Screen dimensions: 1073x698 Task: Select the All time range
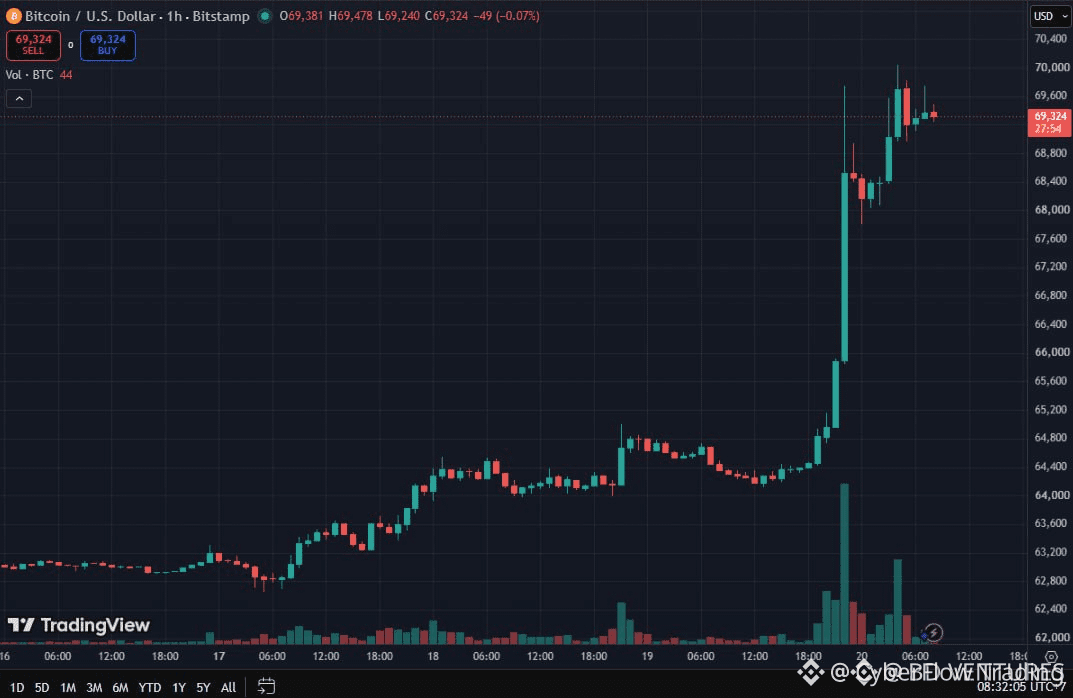pos(229,687)
